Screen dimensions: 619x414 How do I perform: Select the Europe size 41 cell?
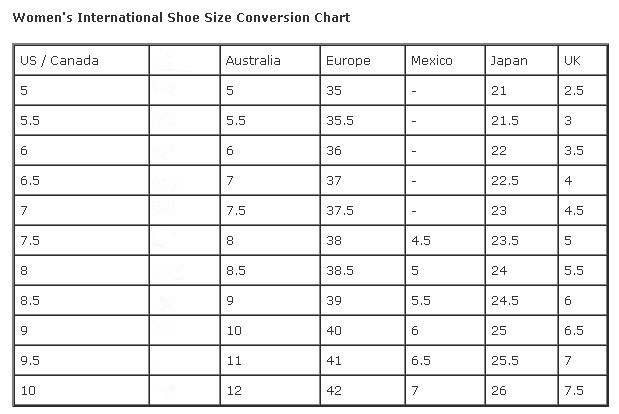[335, 360]
